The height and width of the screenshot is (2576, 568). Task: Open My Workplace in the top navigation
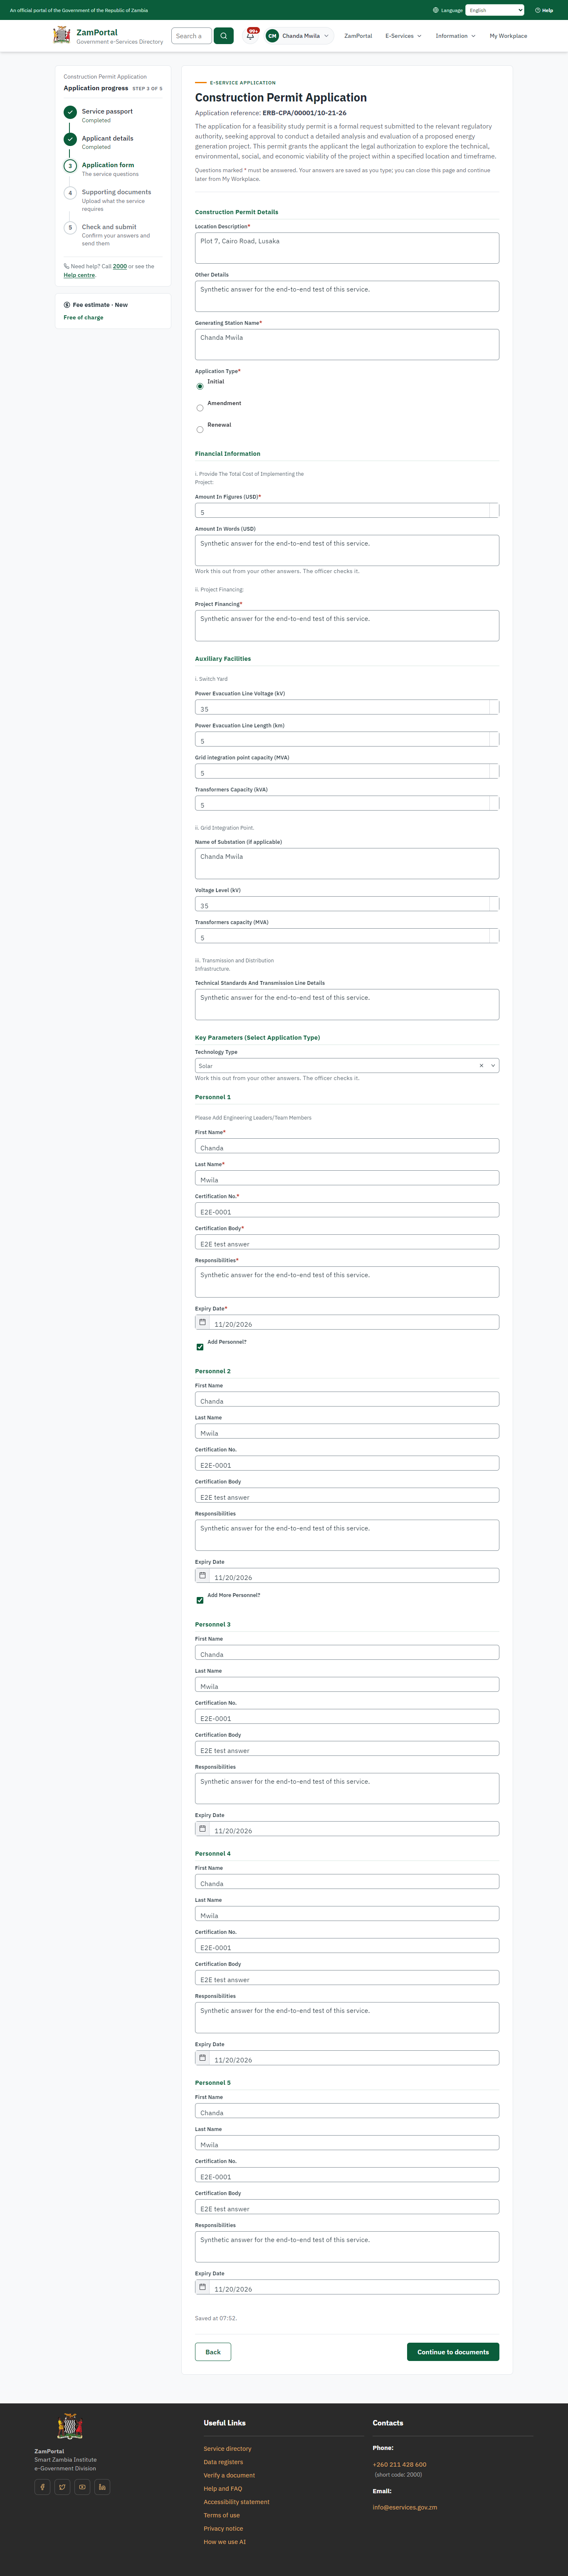[x=508, y=36]
